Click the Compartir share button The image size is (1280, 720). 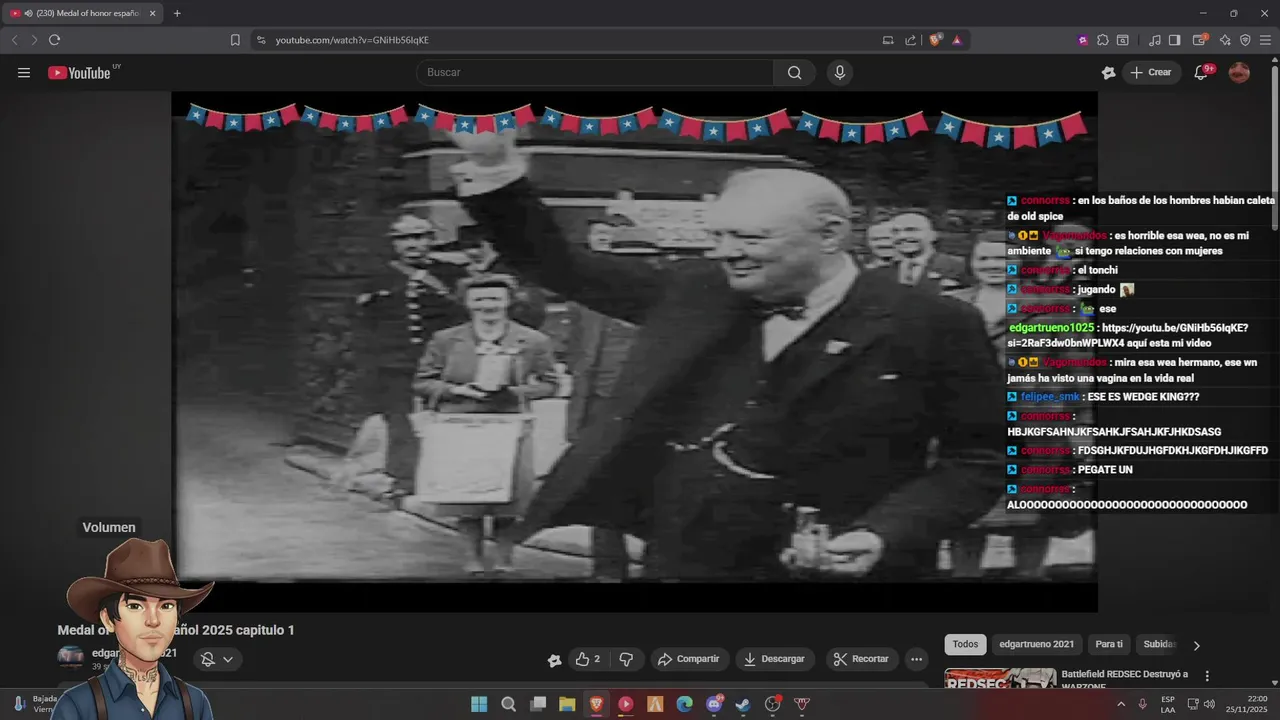688,659
